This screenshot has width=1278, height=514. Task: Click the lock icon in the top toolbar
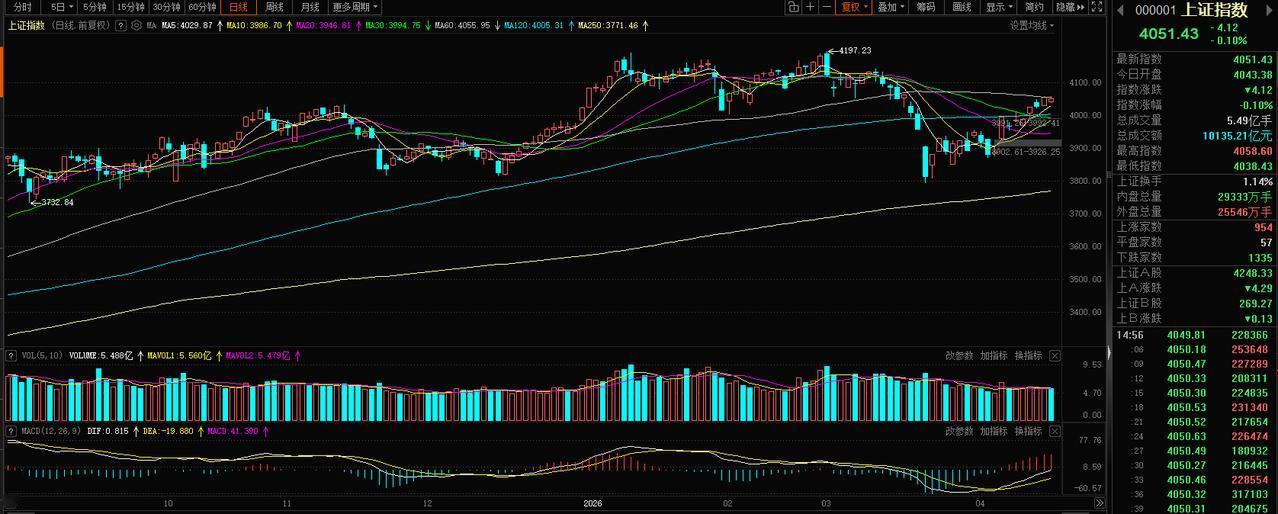[794, 7]
